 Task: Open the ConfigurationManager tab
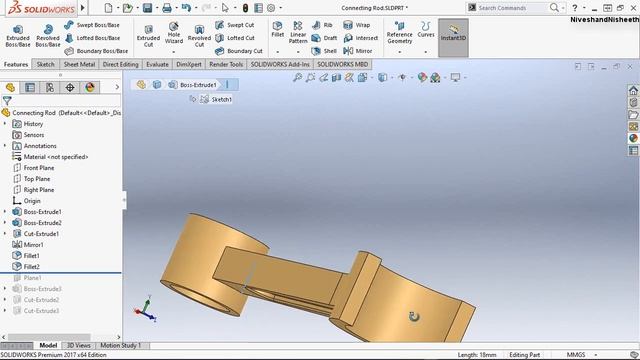(50, 87)
